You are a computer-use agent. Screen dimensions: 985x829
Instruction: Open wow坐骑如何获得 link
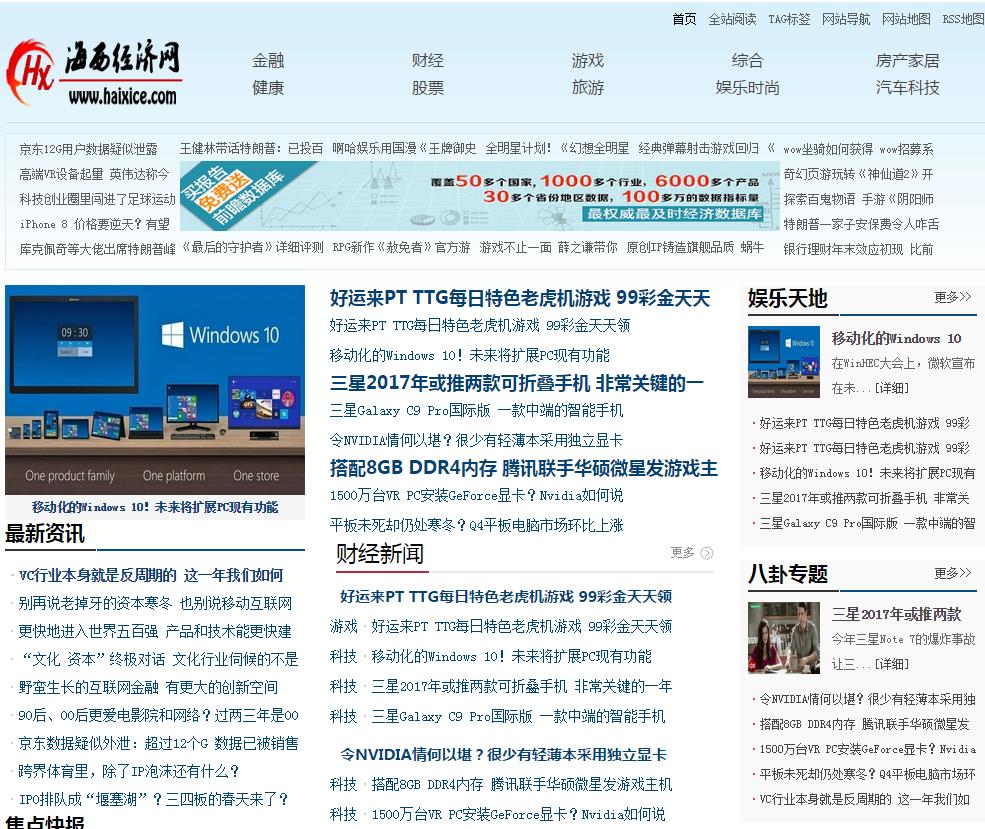[828, 149]
